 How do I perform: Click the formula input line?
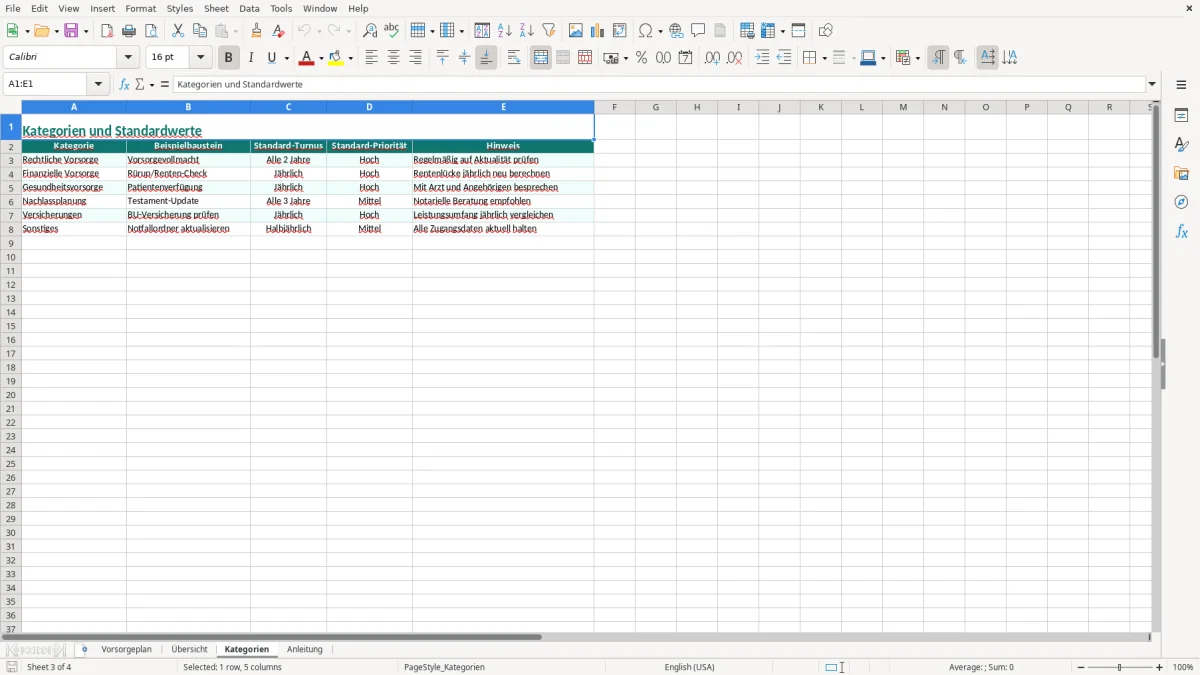pyautogui.click(x=659, y=85)
